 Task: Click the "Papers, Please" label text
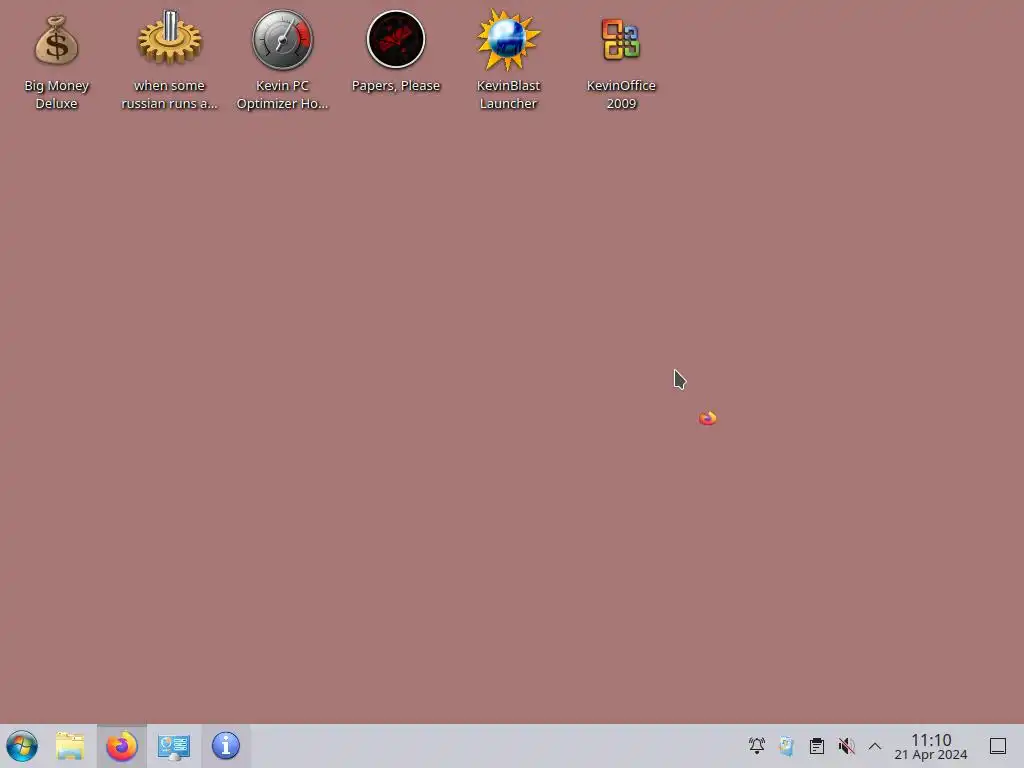[396, 86]
